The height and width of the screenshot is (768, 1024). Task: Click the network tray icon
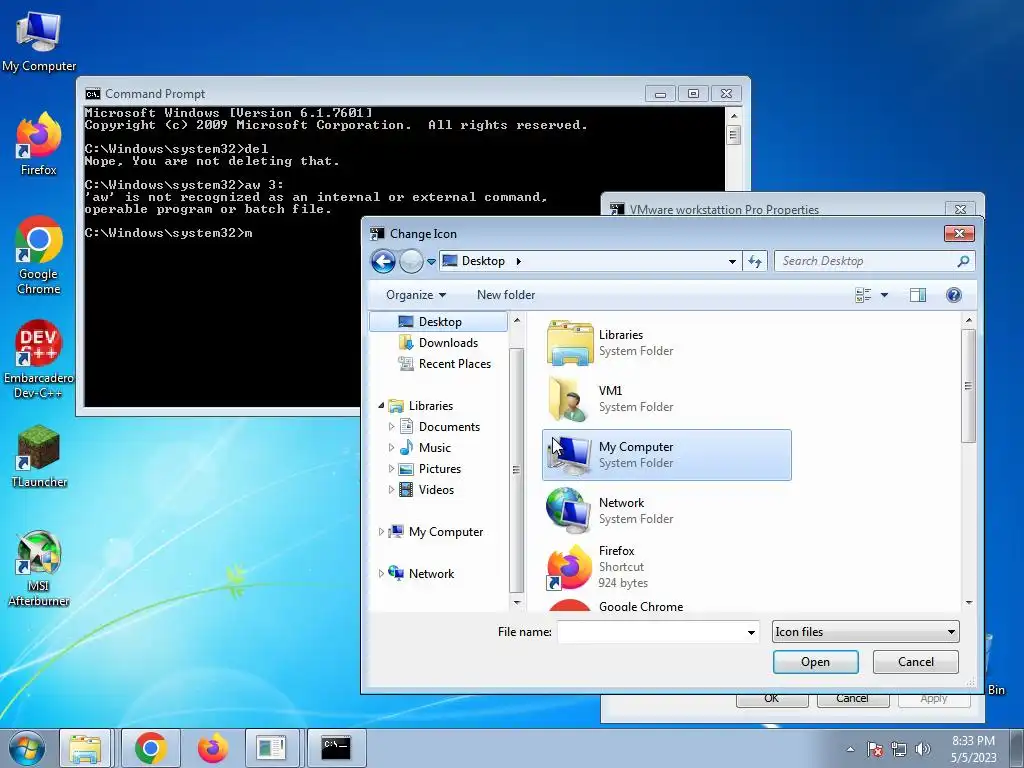click(899, 749)
